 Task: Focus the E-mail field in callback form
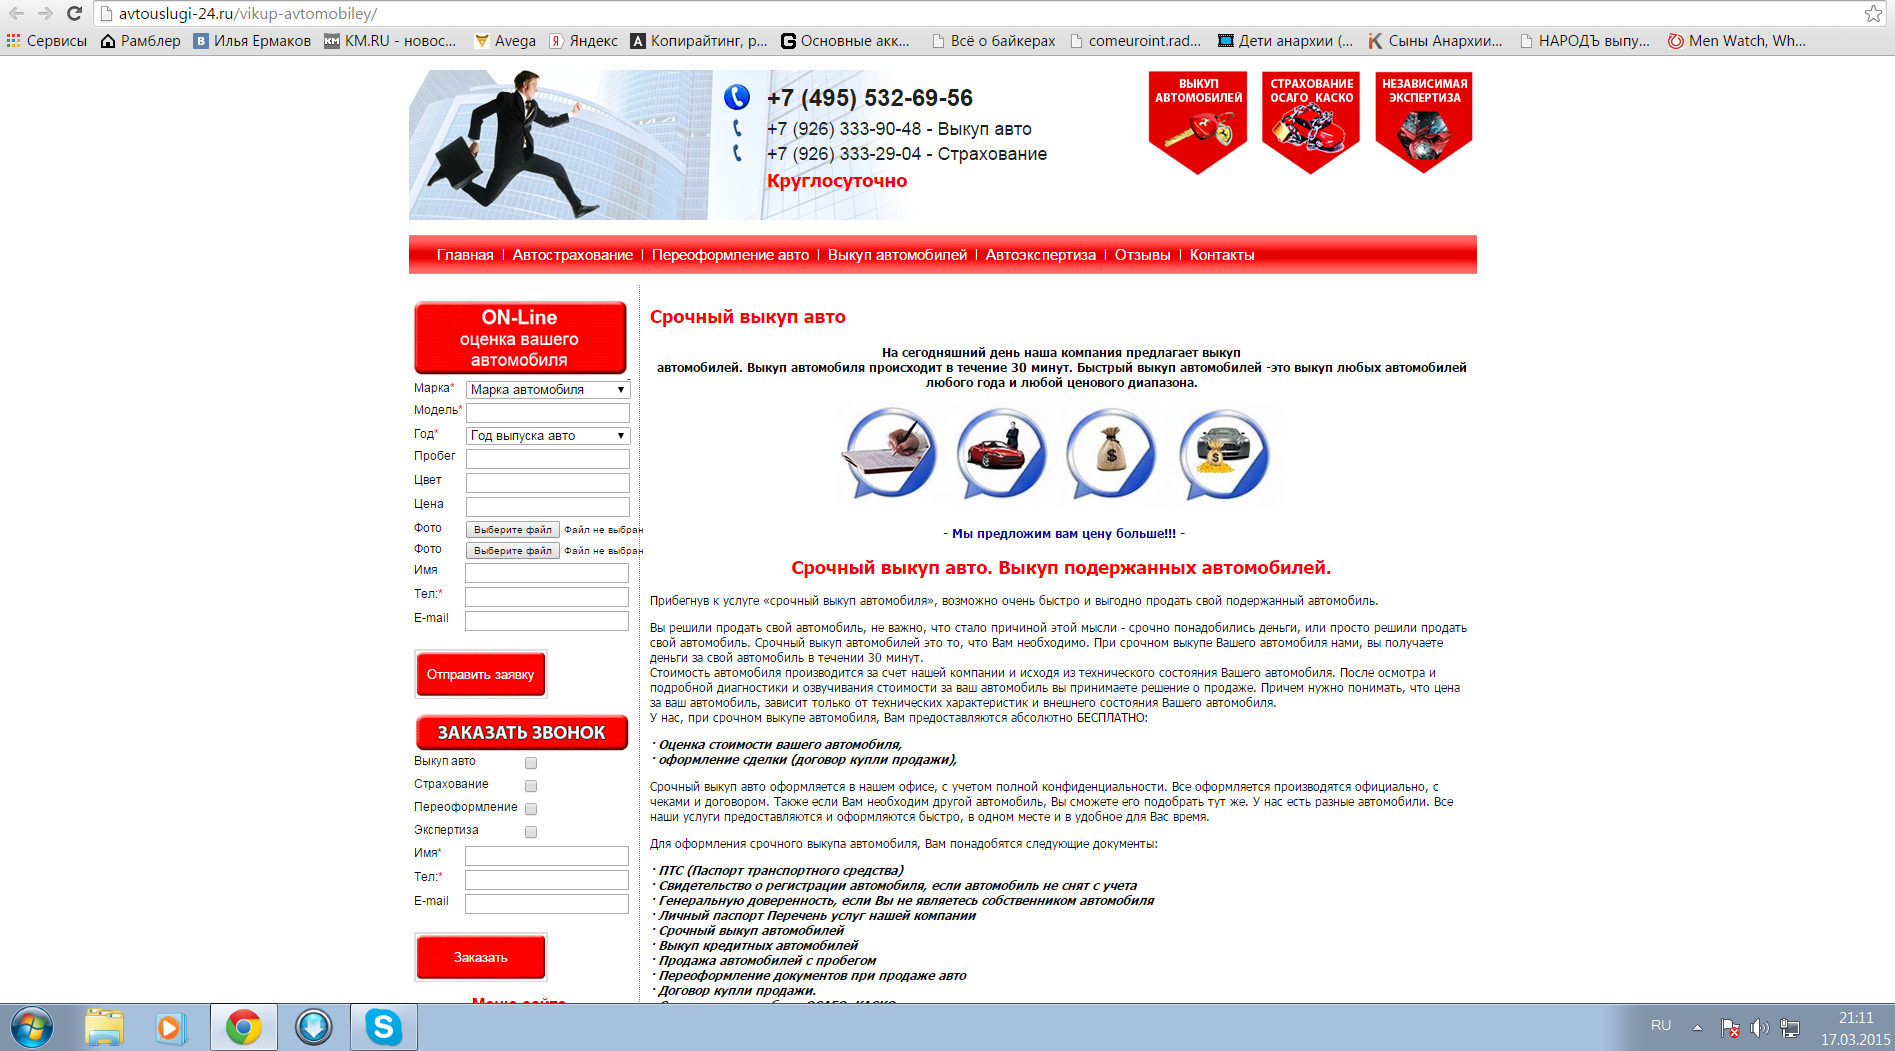tap(547, 904)
